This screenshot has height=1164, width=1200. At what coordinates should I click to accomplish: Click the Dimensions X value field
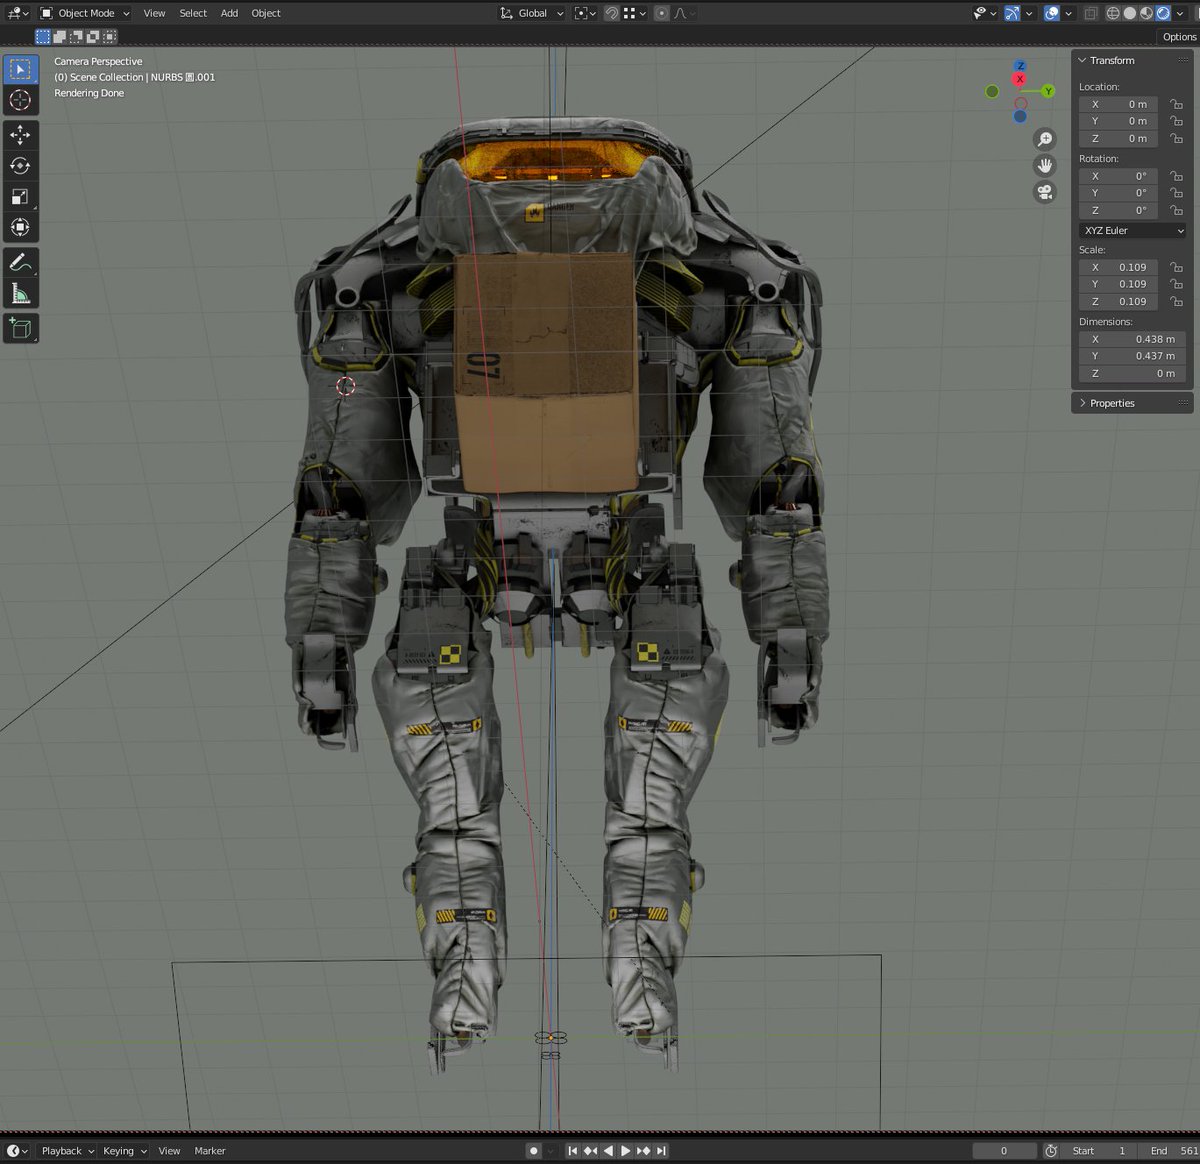click(1133, 339)
